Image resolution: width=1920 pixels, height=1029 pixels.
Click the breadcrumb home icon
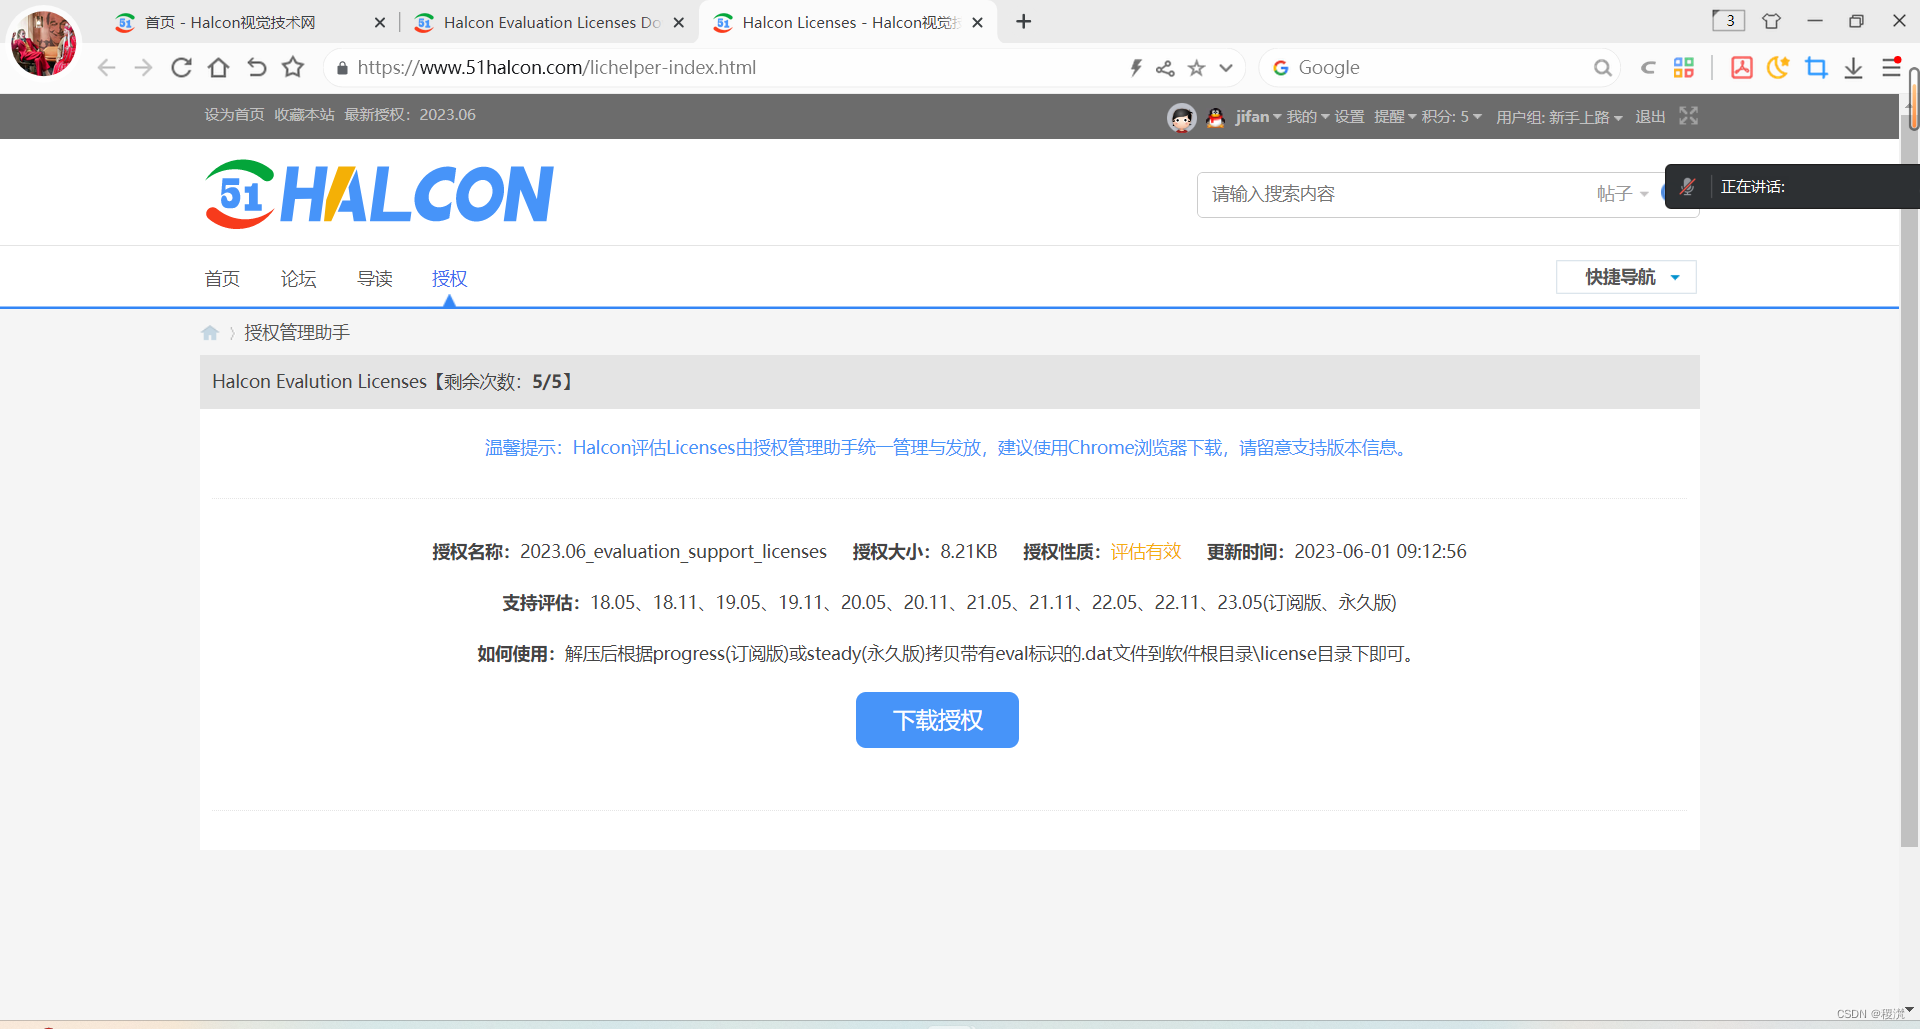click(210, 333)
